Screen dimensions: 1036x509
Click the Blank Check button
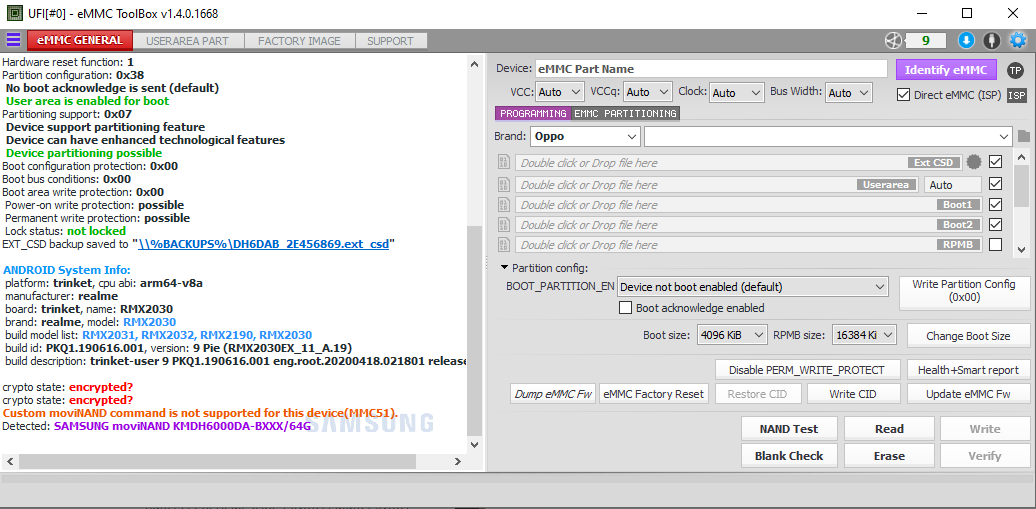pyautogui.click(x=789, y=456)
